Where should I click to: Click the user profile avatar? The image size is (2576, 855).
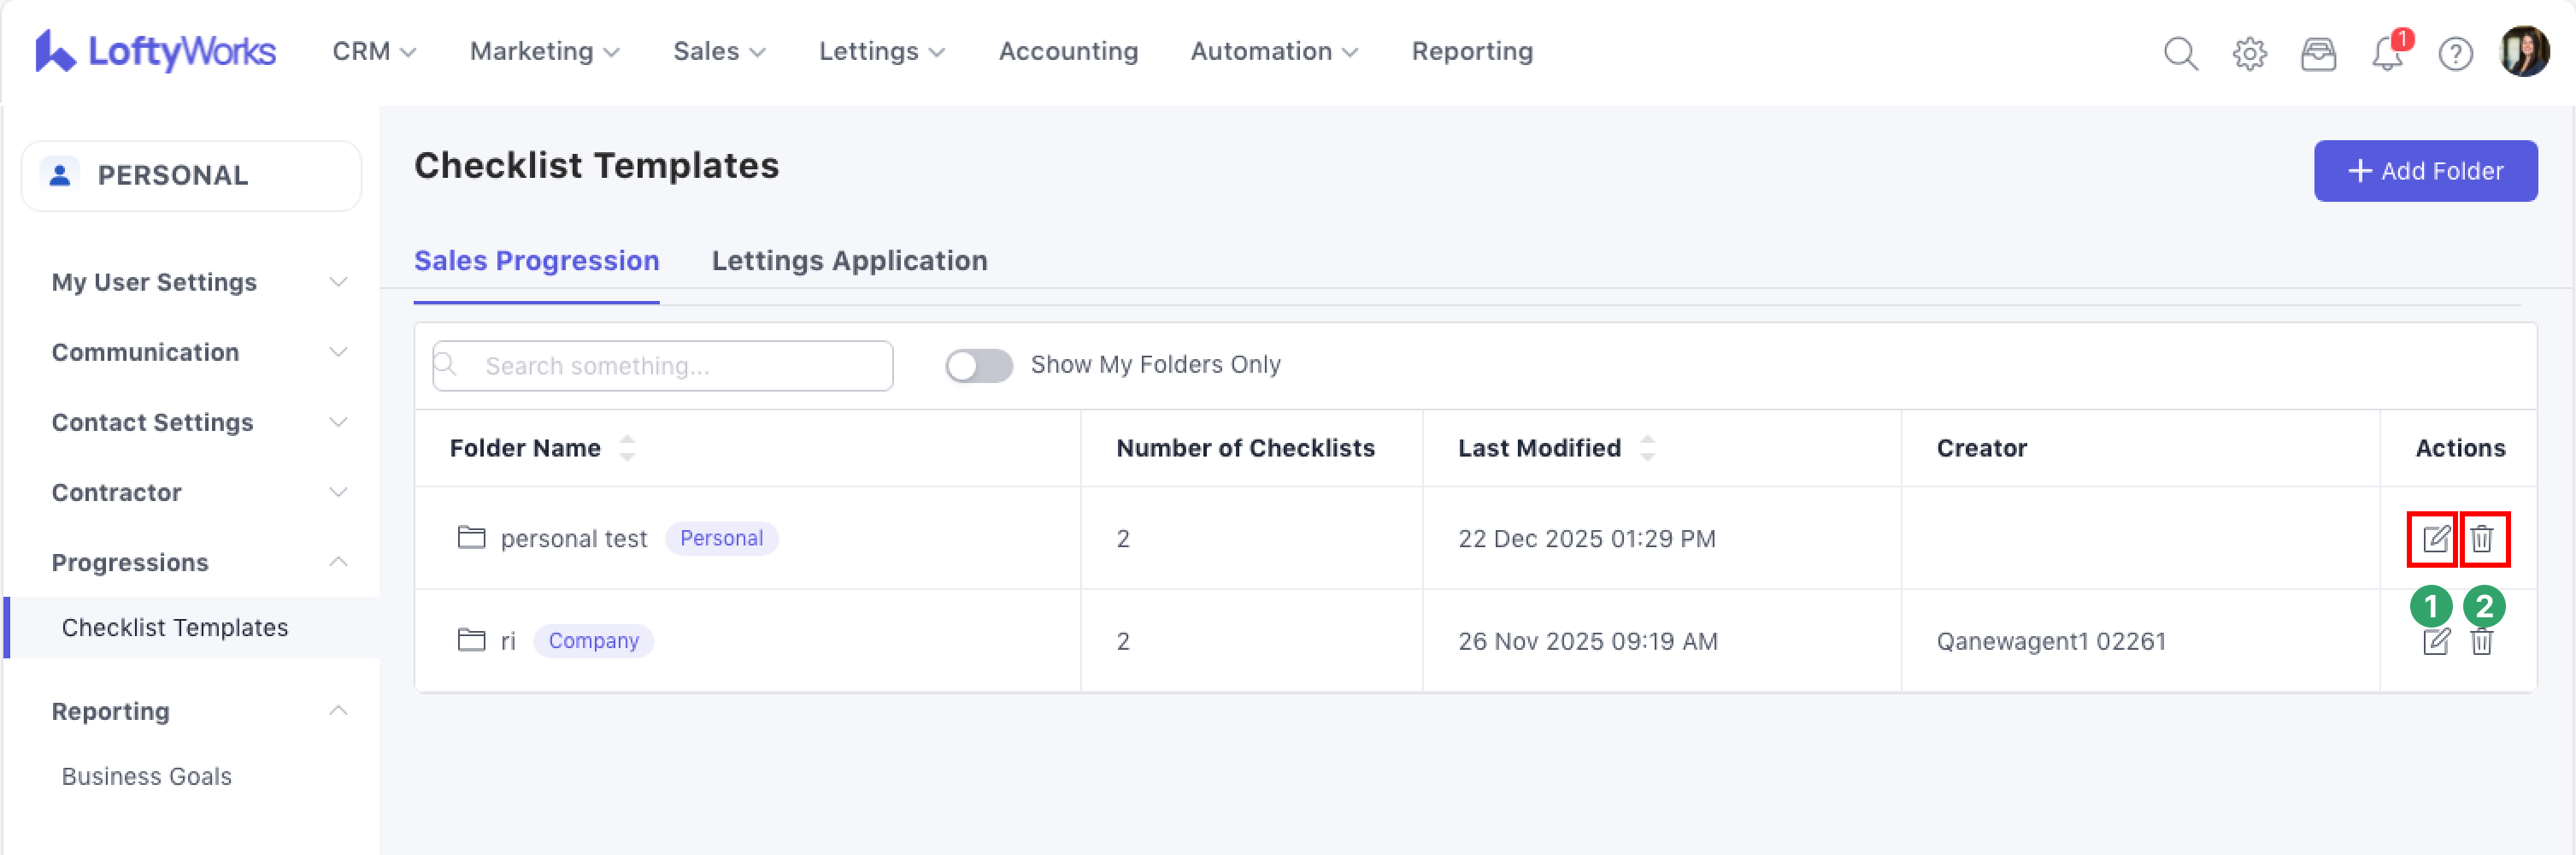[x=2524, y=52]
